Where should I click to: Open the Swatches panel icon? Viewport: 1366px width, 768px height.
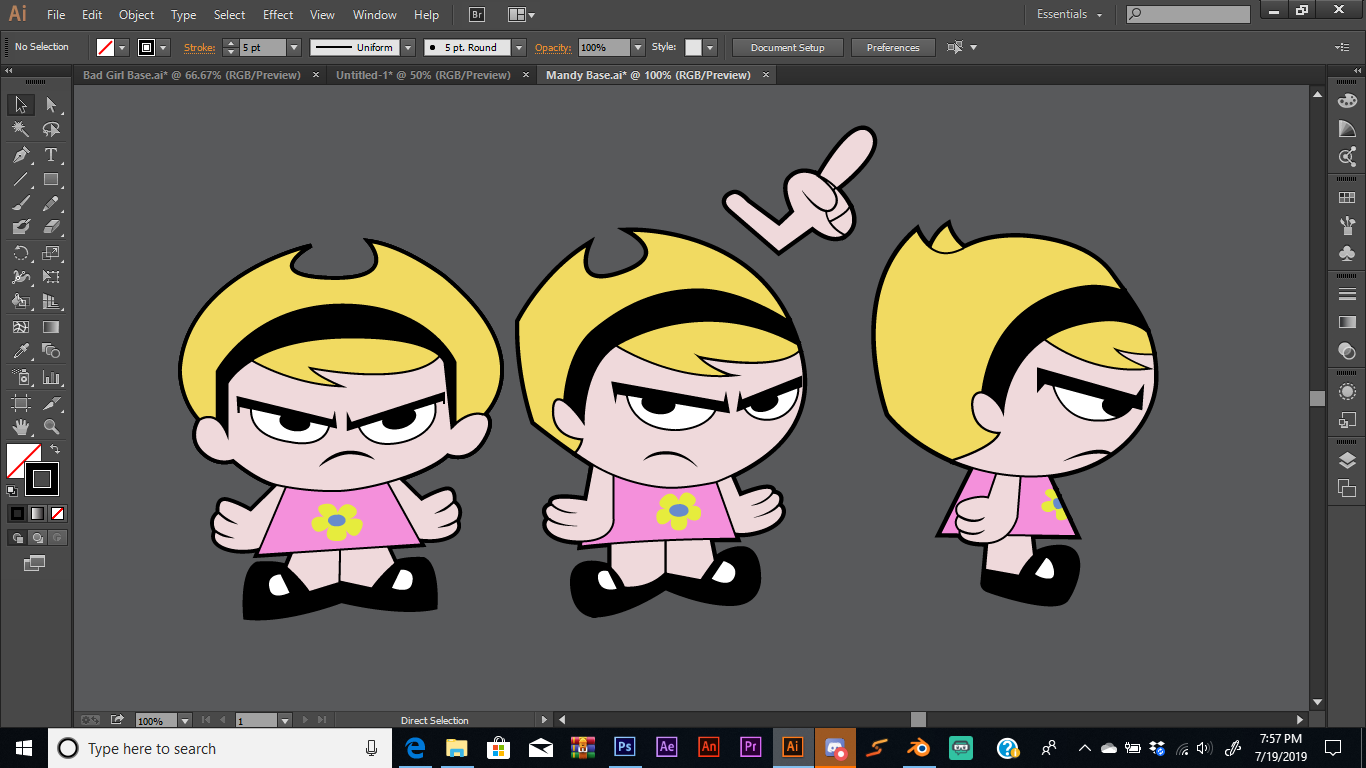pyautogui.click(x=1347, y=198)
